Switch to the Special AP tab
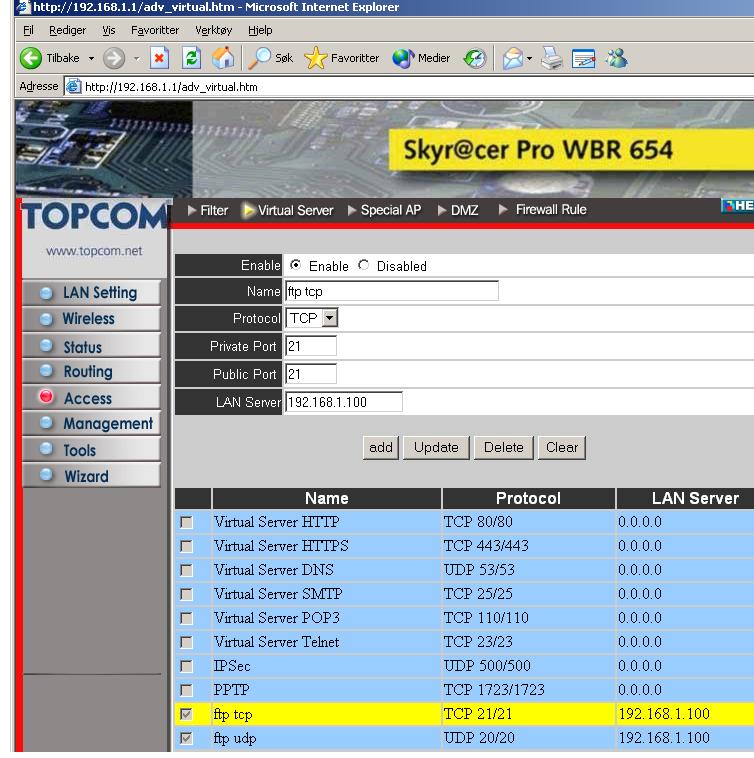This screenshot has width=754, height=758. pyautogui.click(x=385, y=210)
